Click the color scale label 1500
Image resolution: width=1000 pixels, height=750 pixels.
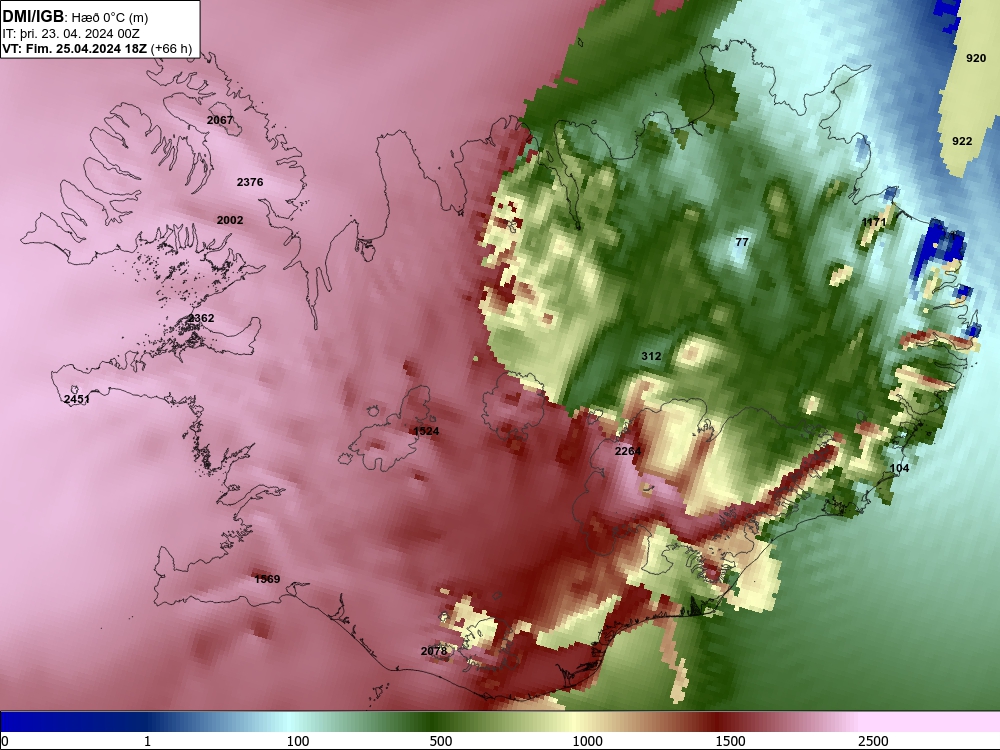730,741
